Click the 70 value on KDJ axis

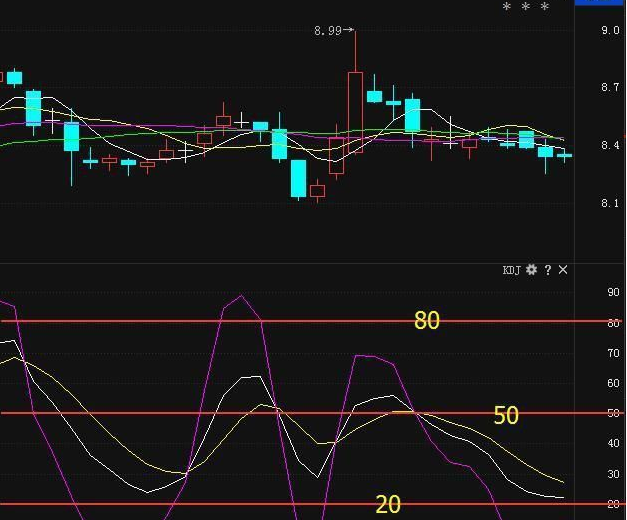point(613,353)
